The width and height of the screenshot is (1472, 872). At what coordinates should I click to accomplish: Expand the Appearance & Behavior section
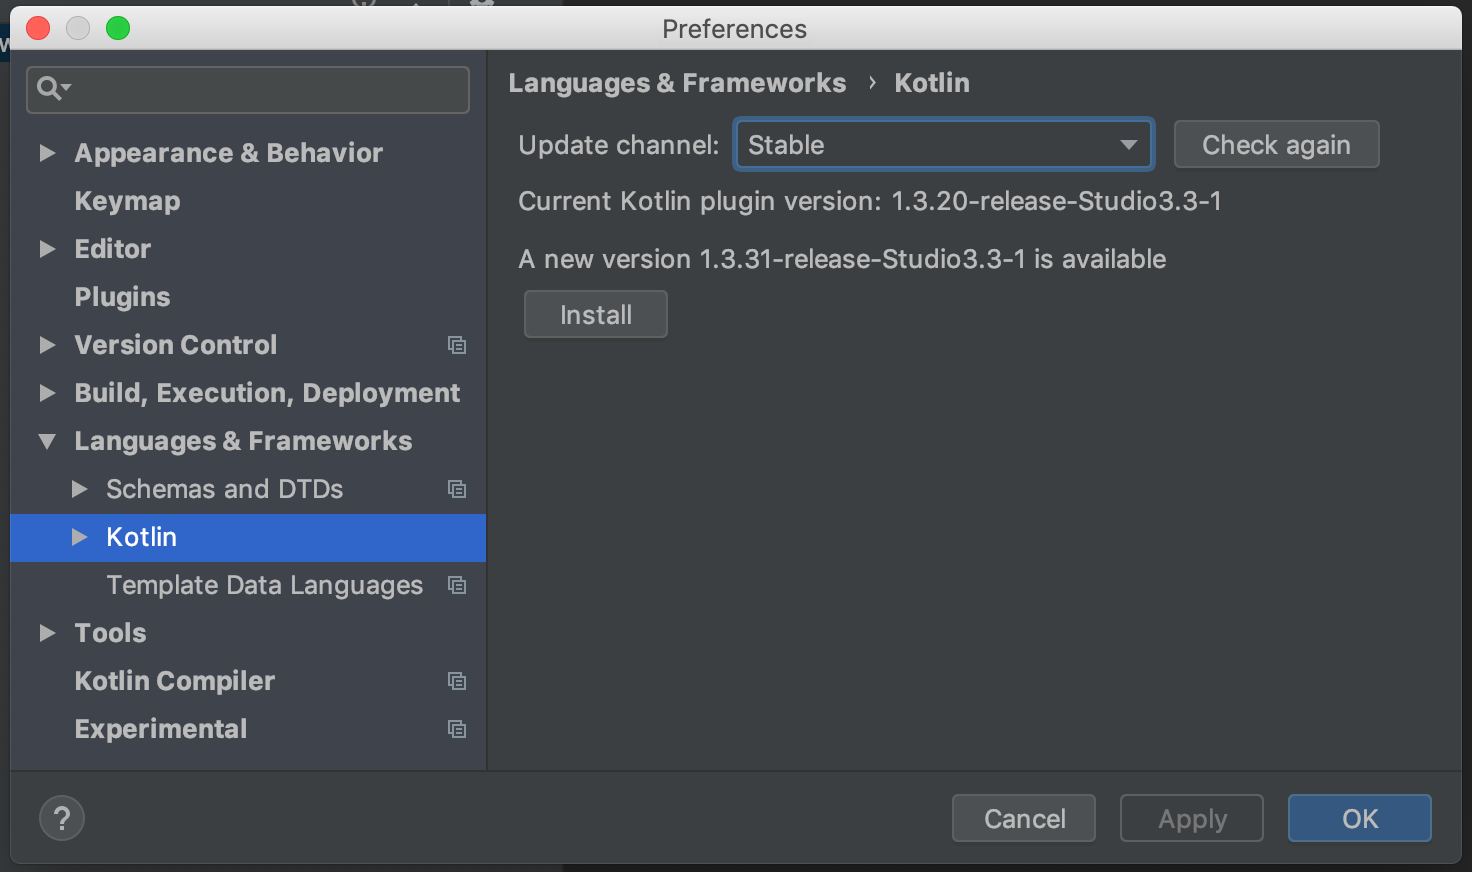click(x=47, y=153)
